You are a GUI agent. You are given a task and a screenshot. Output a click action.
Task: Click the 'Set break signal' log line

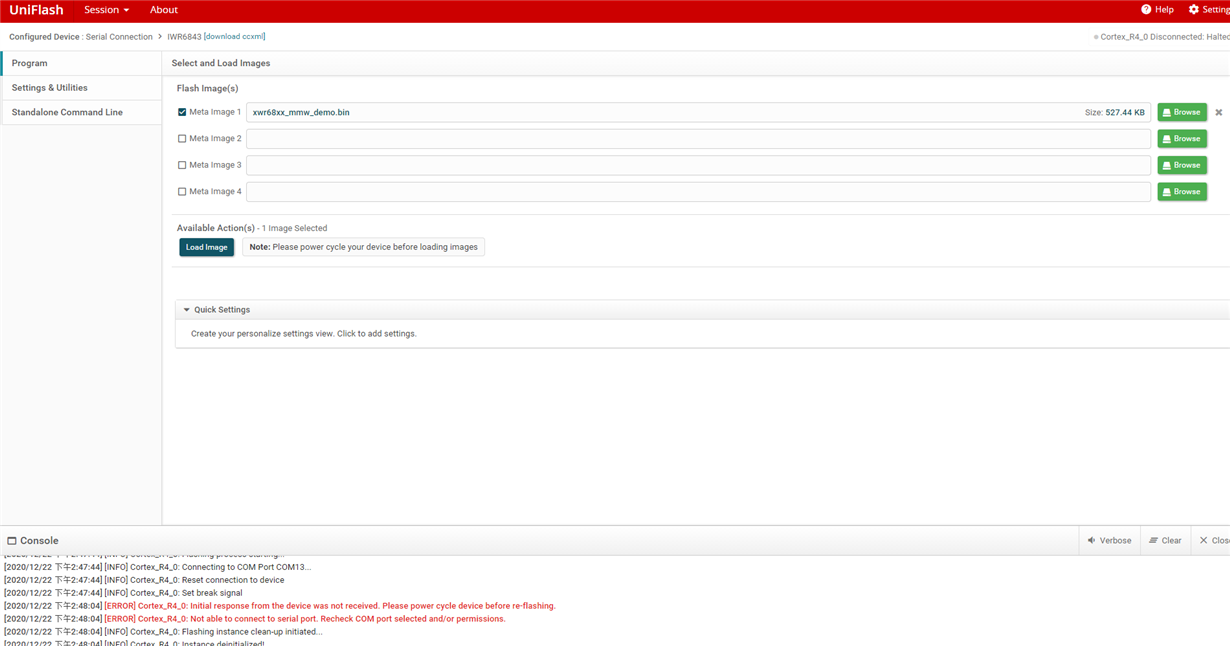tap(123, 593)
